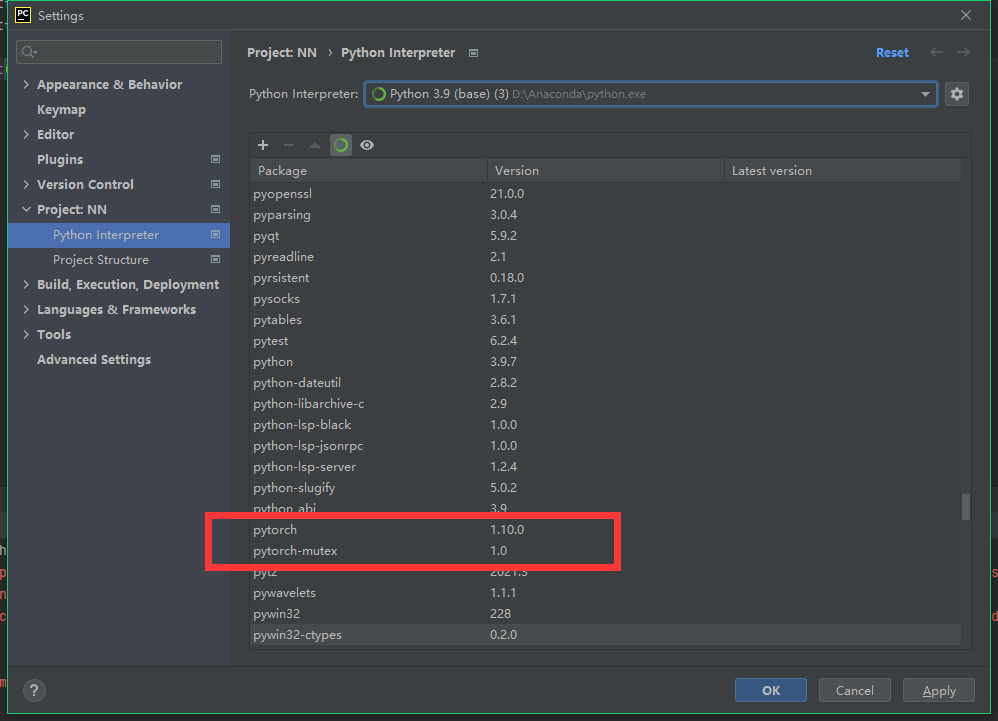This screenshot has width=998, height=721.
Task: Open the Plugins settings page
Action: click(x=60, y=159)
